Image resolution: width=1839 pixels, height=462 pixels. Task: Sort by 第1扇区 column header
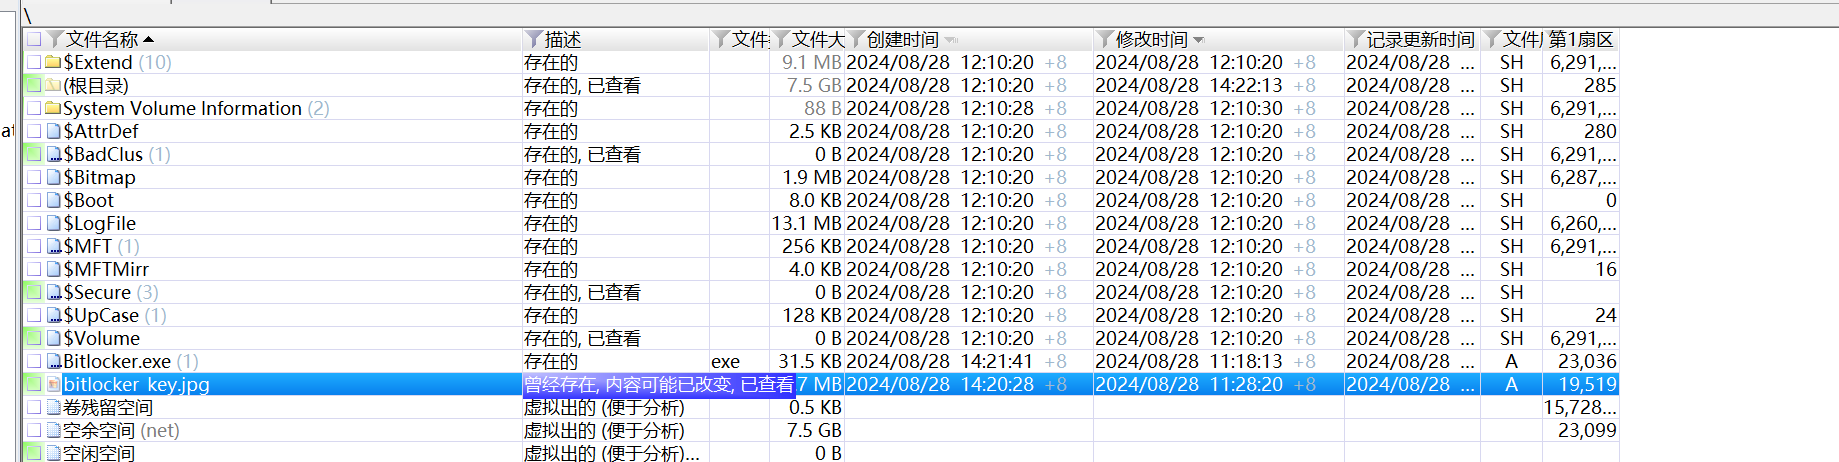(1582, 39)
